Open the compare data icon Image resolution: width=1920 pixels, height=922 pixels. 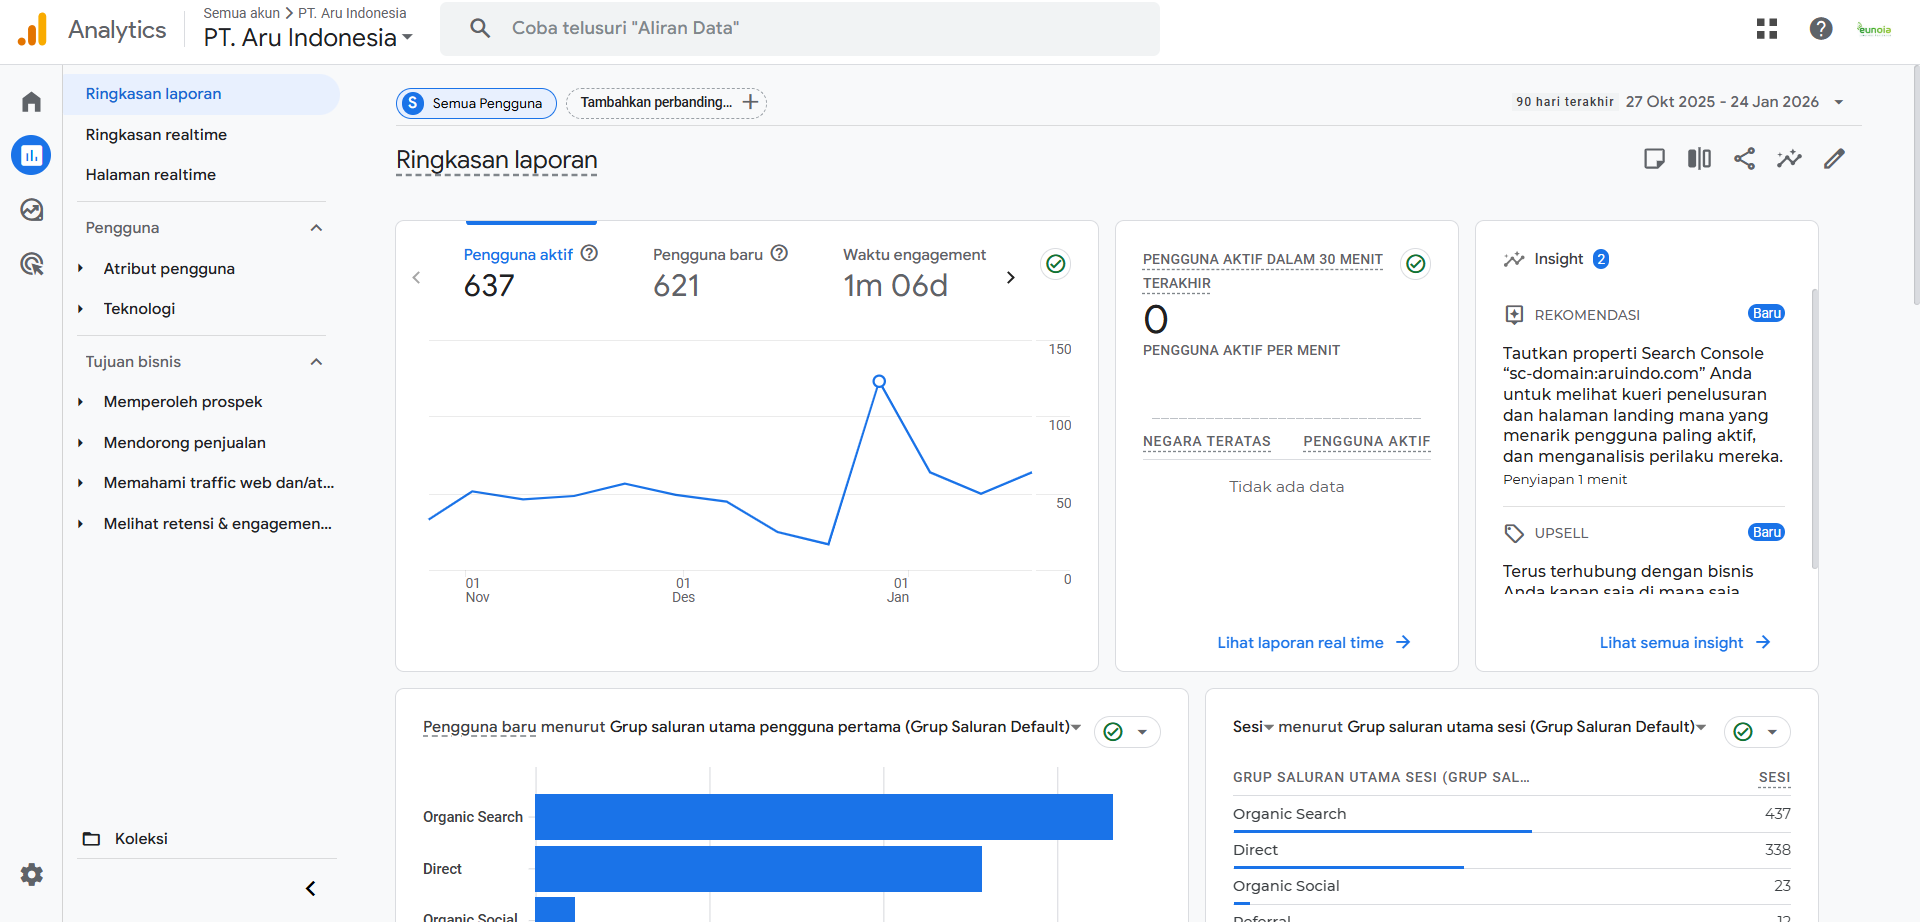(1699, 159)
